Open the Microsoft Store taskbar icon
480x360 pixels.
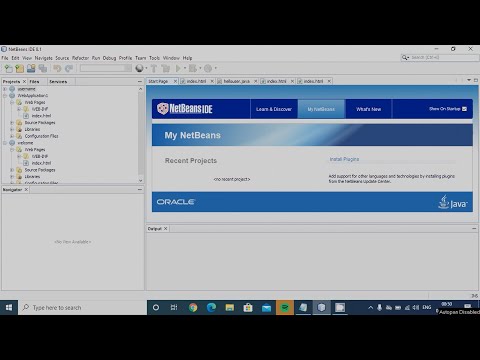coord(248,307)
